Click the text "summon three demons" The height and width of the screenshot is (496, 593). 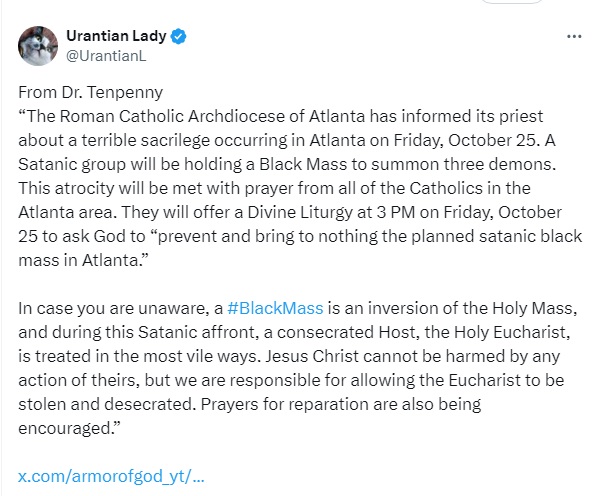coord(455,164)
